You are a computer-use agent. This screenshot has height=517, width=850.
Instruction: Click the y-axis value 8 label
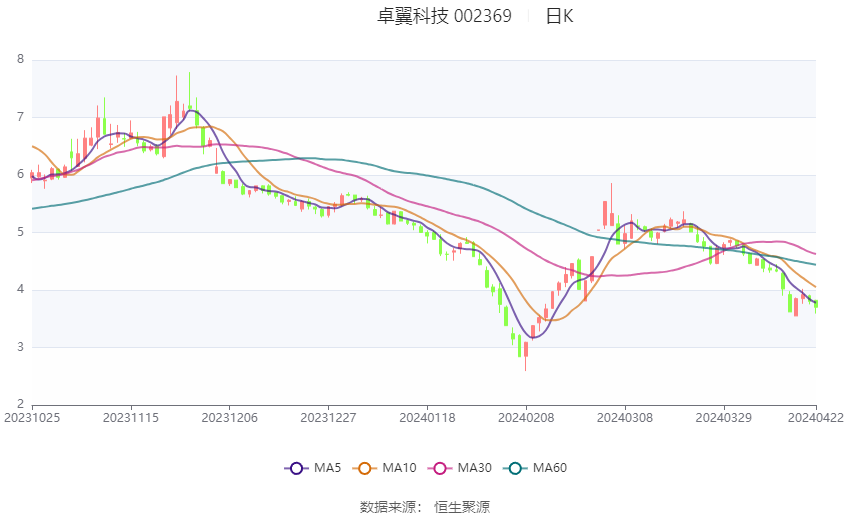point(21,60)
